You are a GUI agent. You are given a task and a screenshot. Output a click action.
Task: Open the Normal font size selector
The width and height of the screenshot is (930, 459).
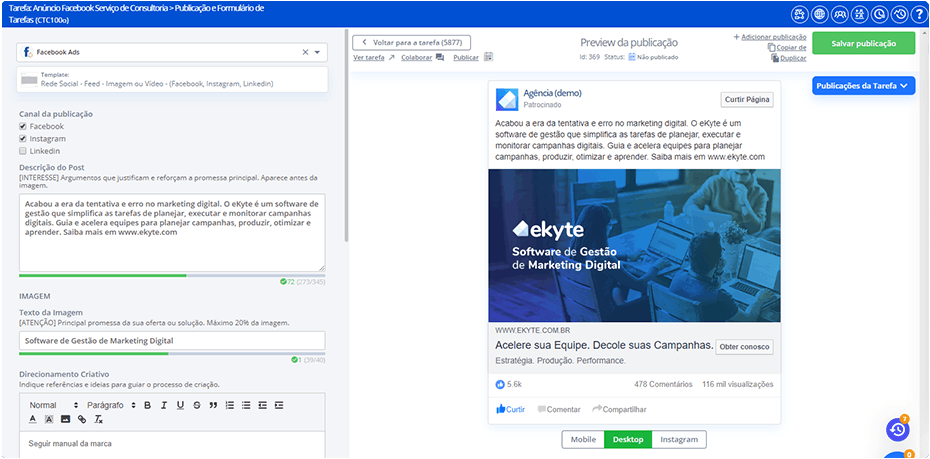pos(53,405)
